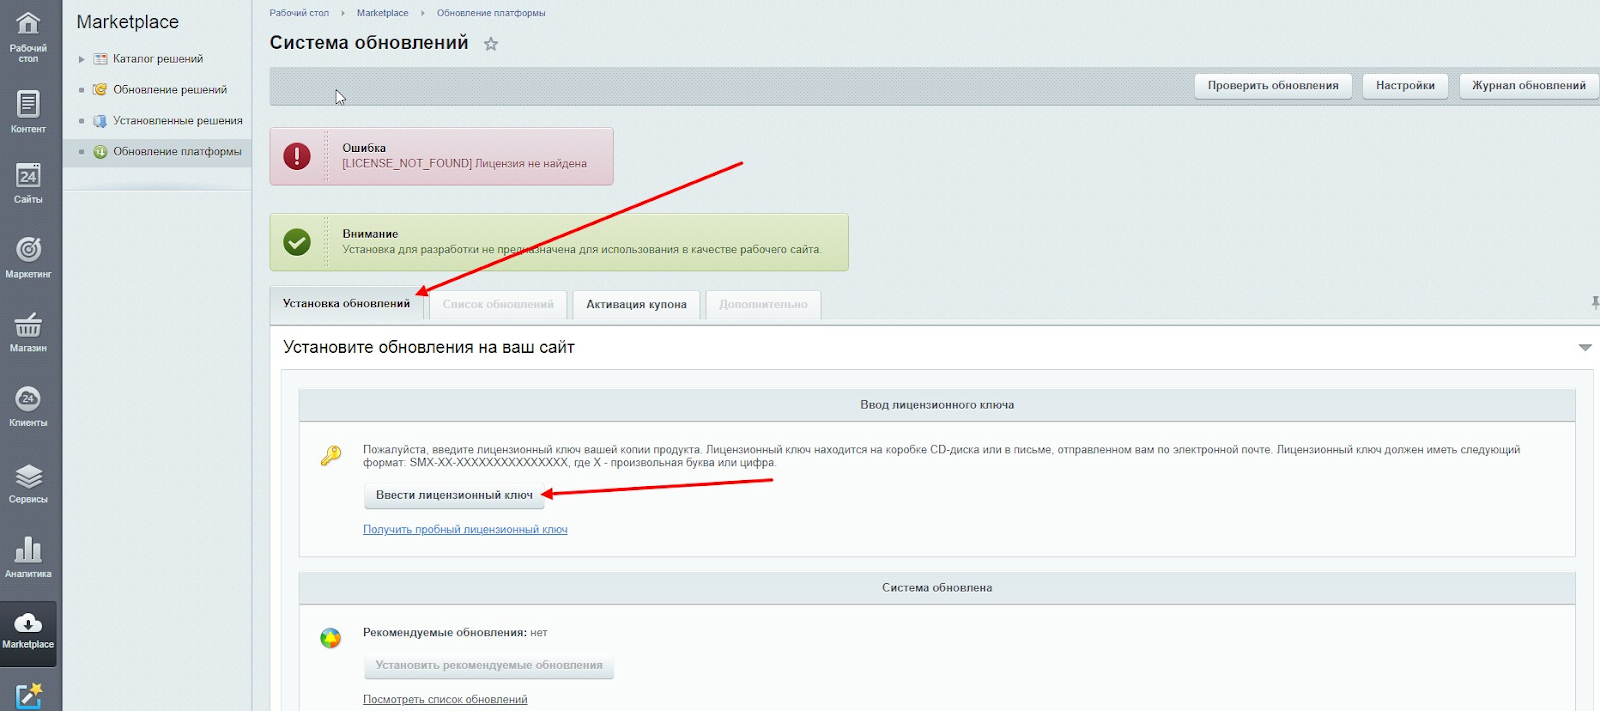Switch to the Активация купона tab
The height and width of the screenshot is (711, 1600).
[x=636, y=304]
